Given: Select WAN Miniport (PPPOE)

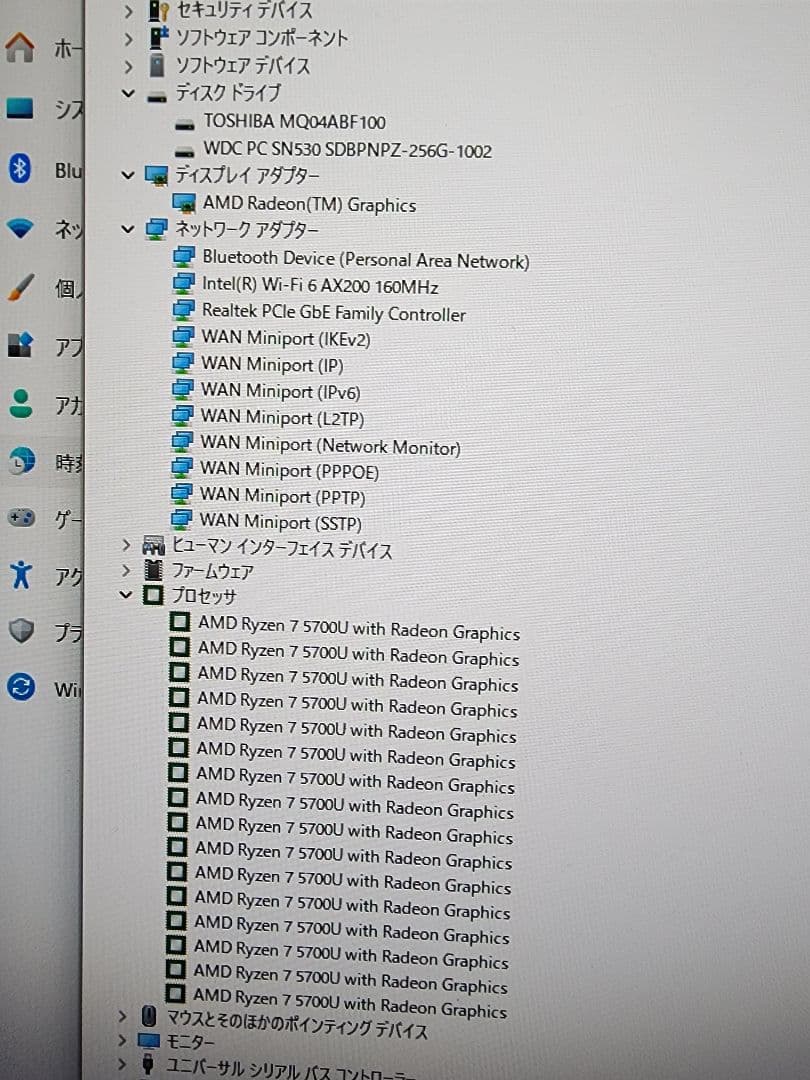Looking at the screenshot, I should coord(289,470).
